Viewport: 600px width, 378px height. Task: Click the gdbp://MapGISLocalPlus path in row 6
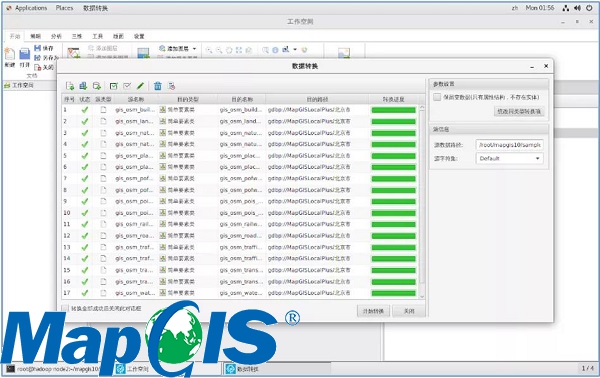pyautogui.click(x=309, y=167)
